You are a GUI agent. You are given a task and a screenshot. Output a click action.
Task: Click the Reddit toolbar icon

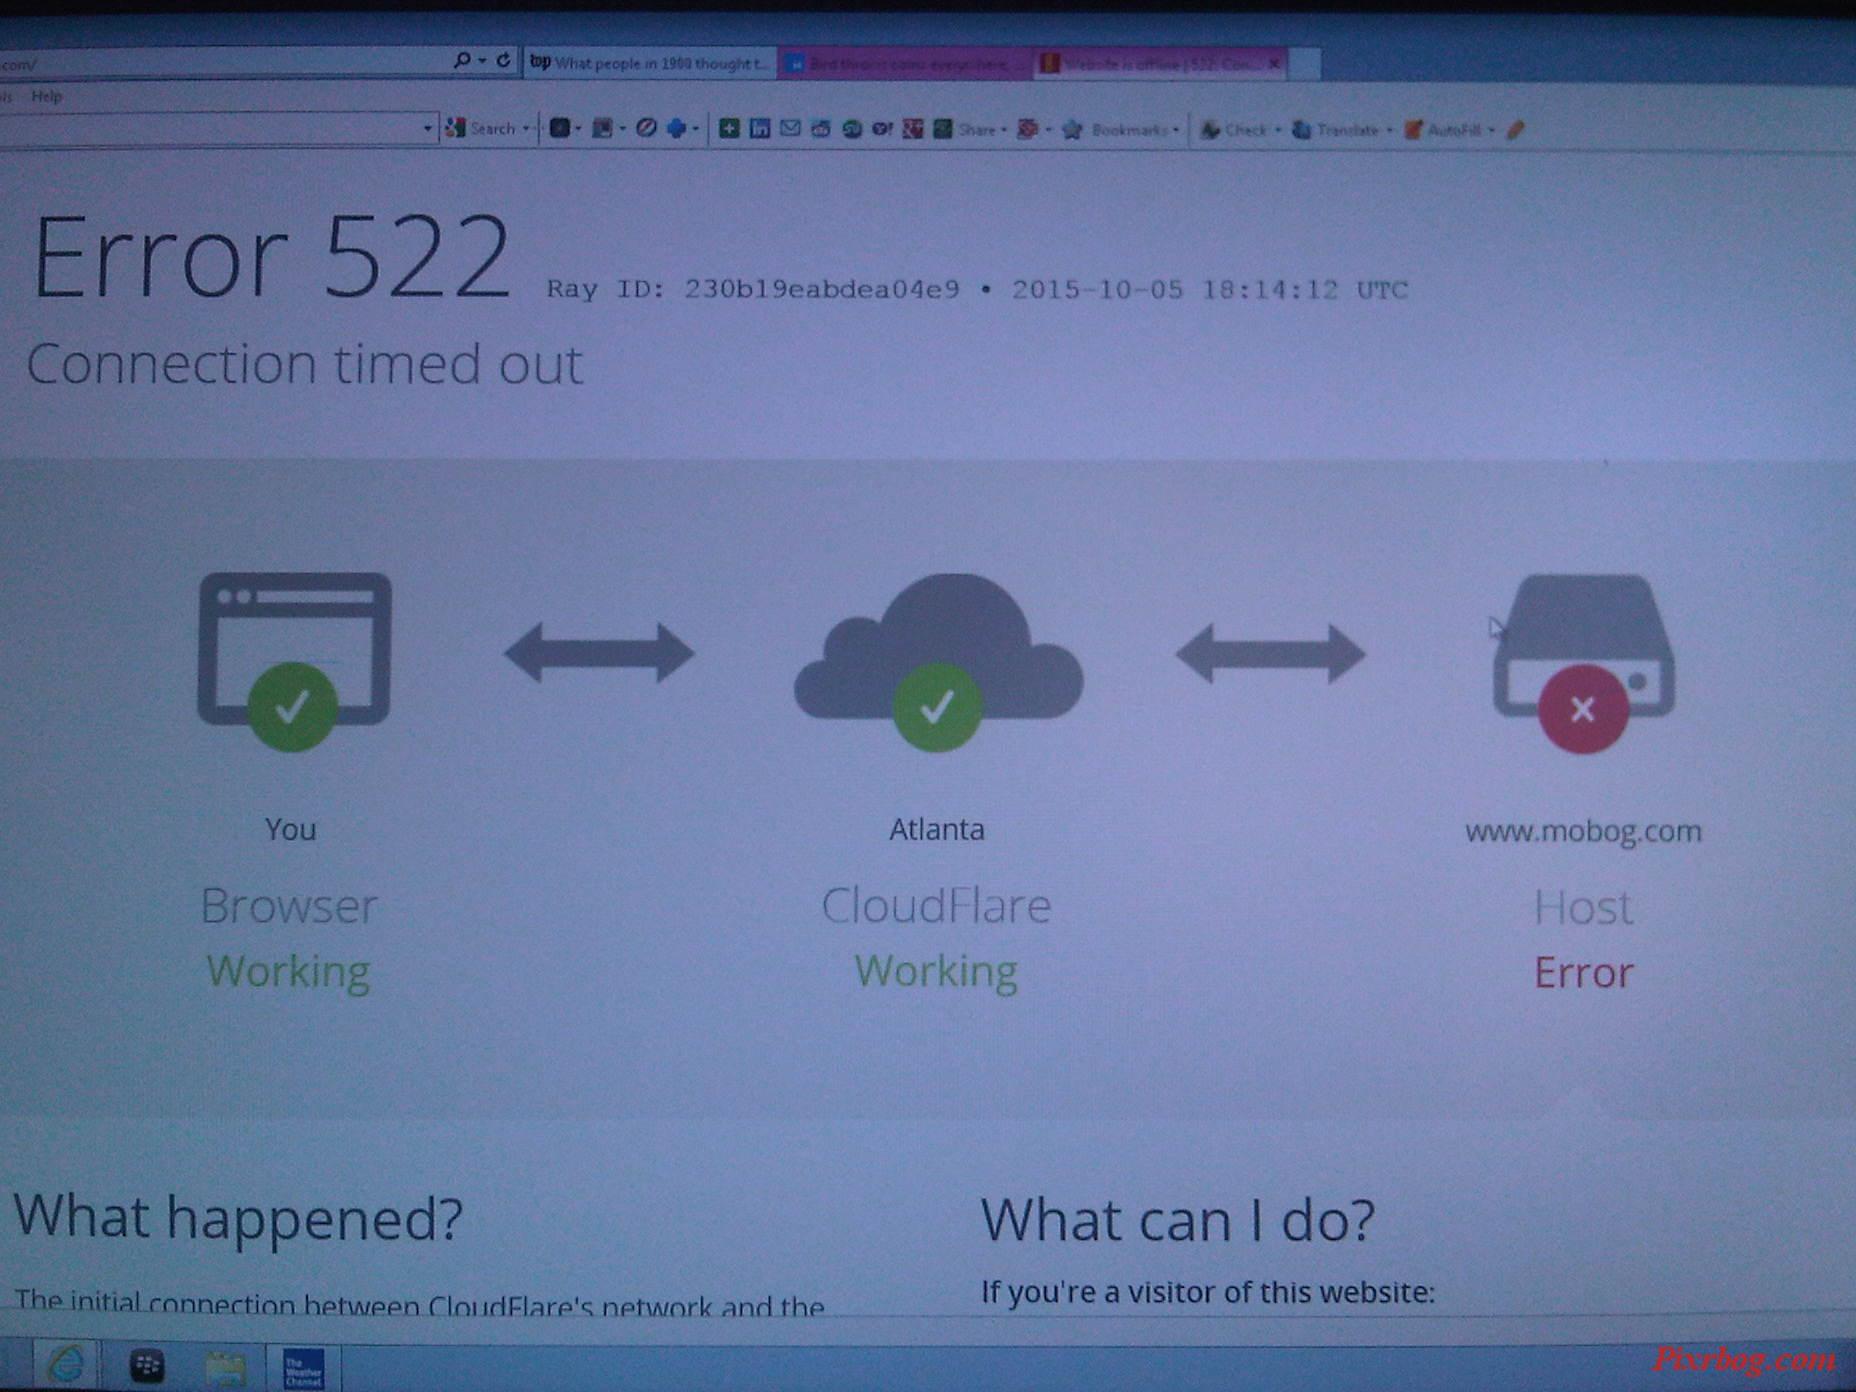pos(821,128)
